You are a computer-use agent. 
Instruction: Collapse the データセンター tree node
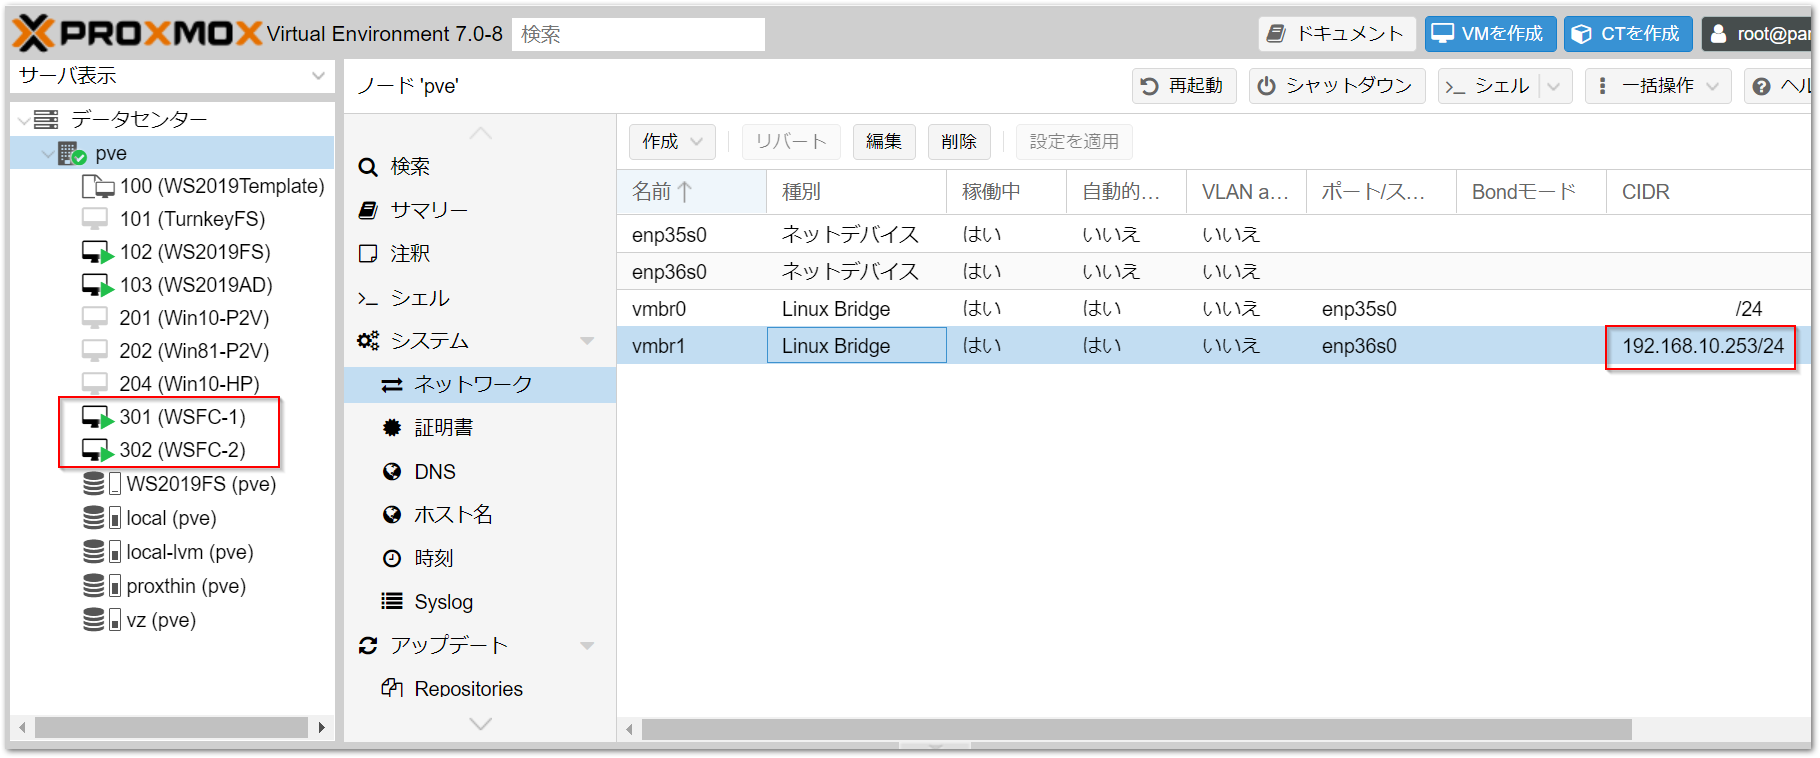click(x=23, y=121)
